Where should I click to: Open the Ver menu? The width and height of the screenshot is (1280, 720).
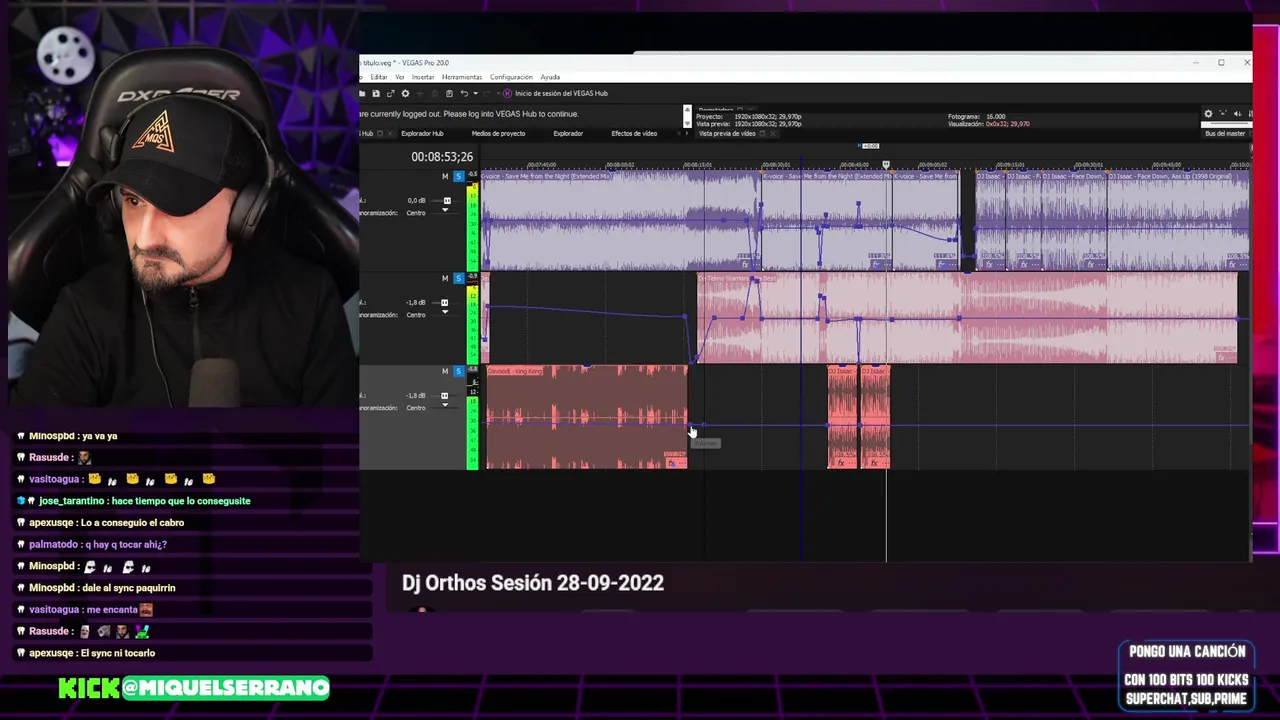click(x=400, y=77)
